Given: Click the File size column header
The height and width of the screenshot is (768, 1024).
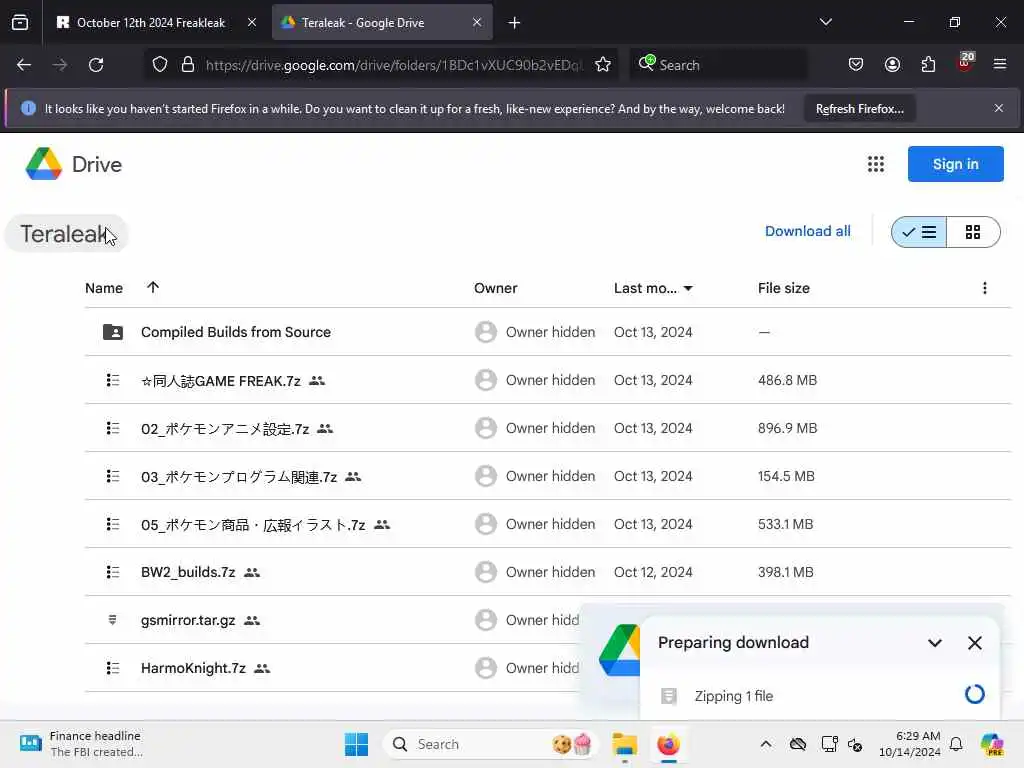Looking at the screenshot, I should [x=783, y=288].
